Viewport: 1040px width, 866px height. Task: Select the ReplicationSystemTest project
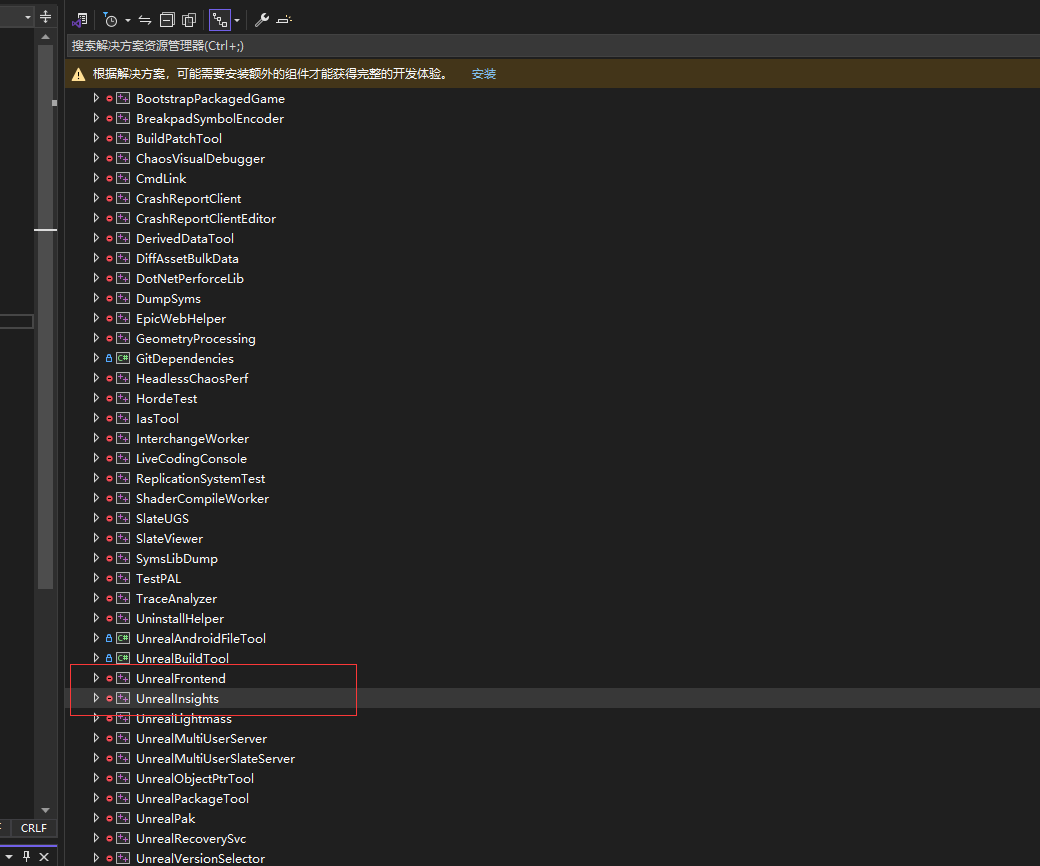pyautogui.click(x=200, y=479)
